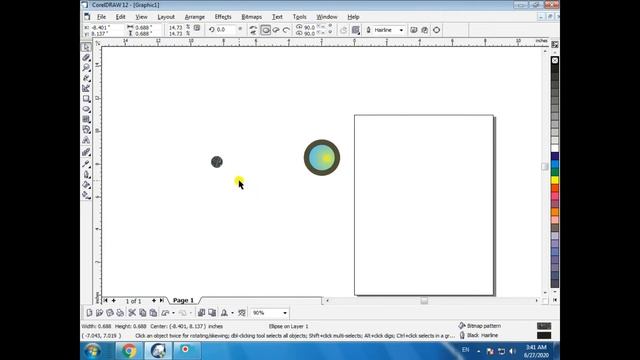
Task: Open the Outline tool flyout
Action: (x=86, y=174)
